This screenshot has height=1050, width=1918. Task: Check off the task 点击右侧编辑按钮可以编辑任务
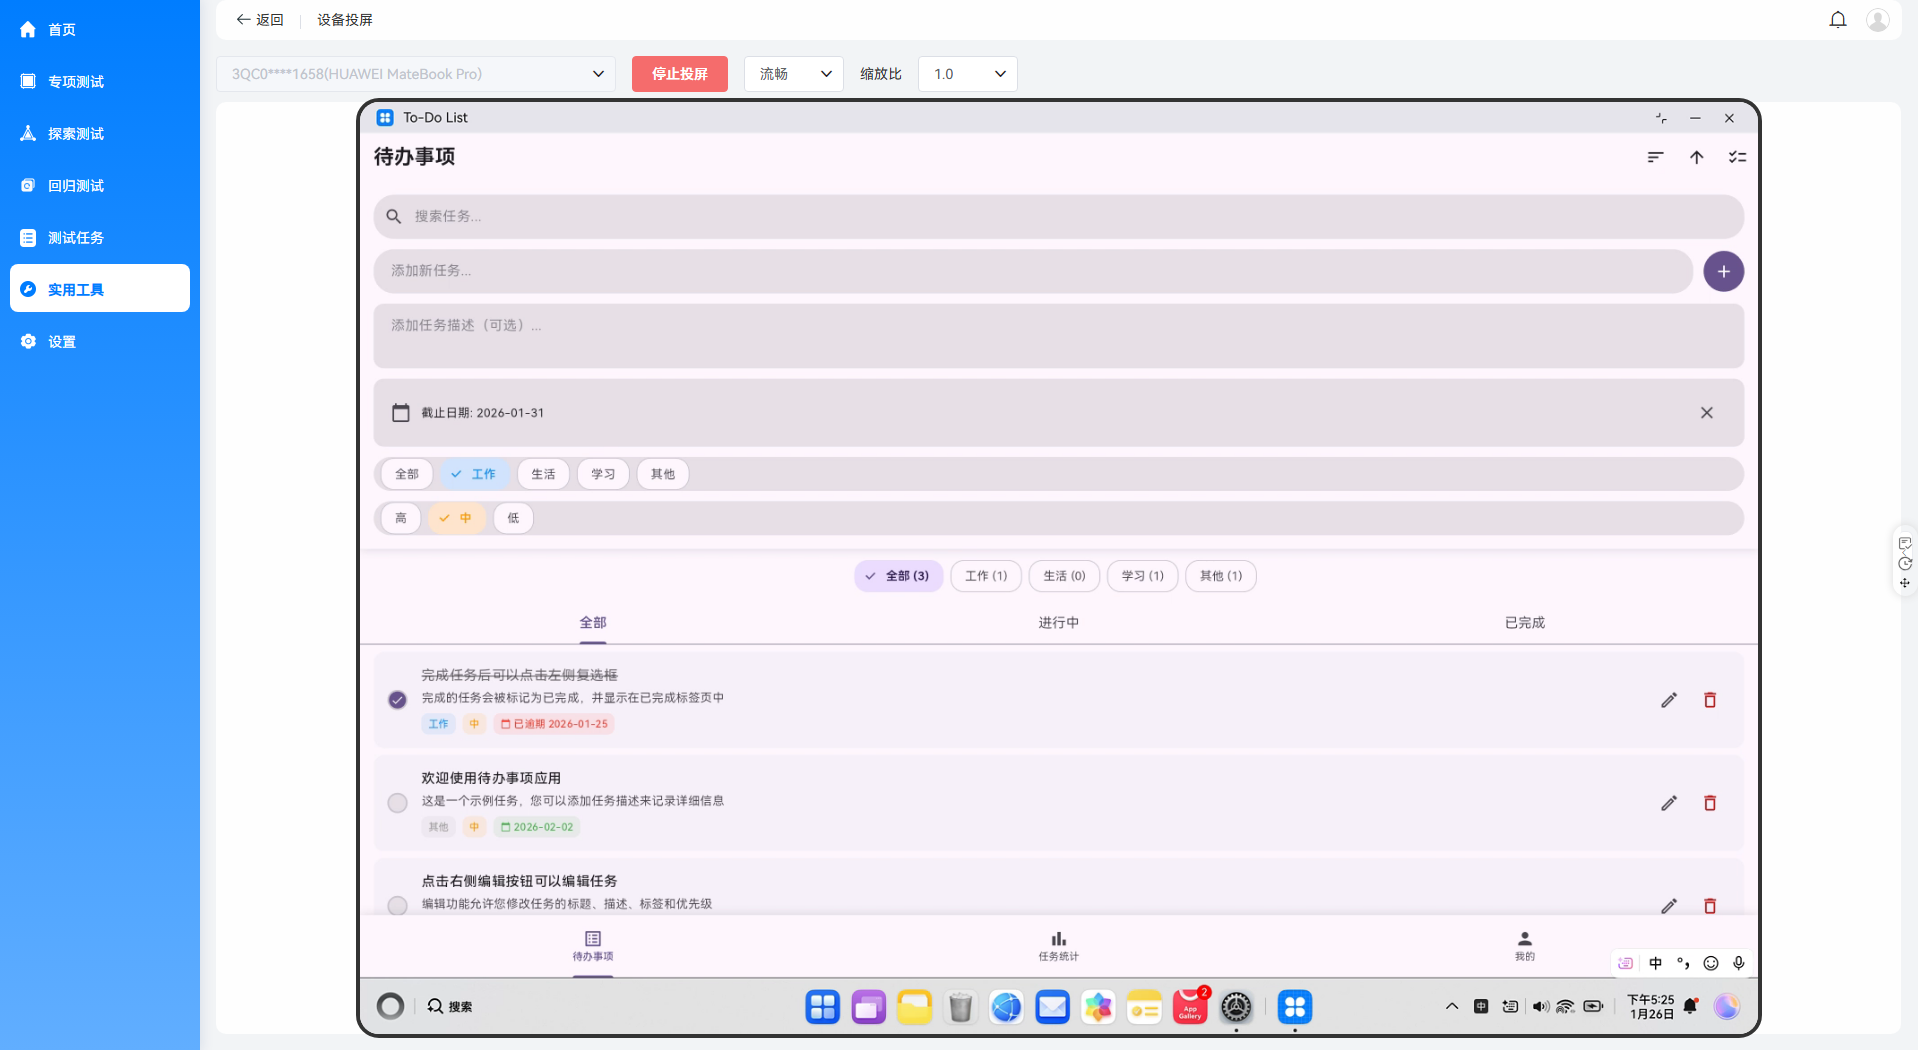tap(397, 905)
